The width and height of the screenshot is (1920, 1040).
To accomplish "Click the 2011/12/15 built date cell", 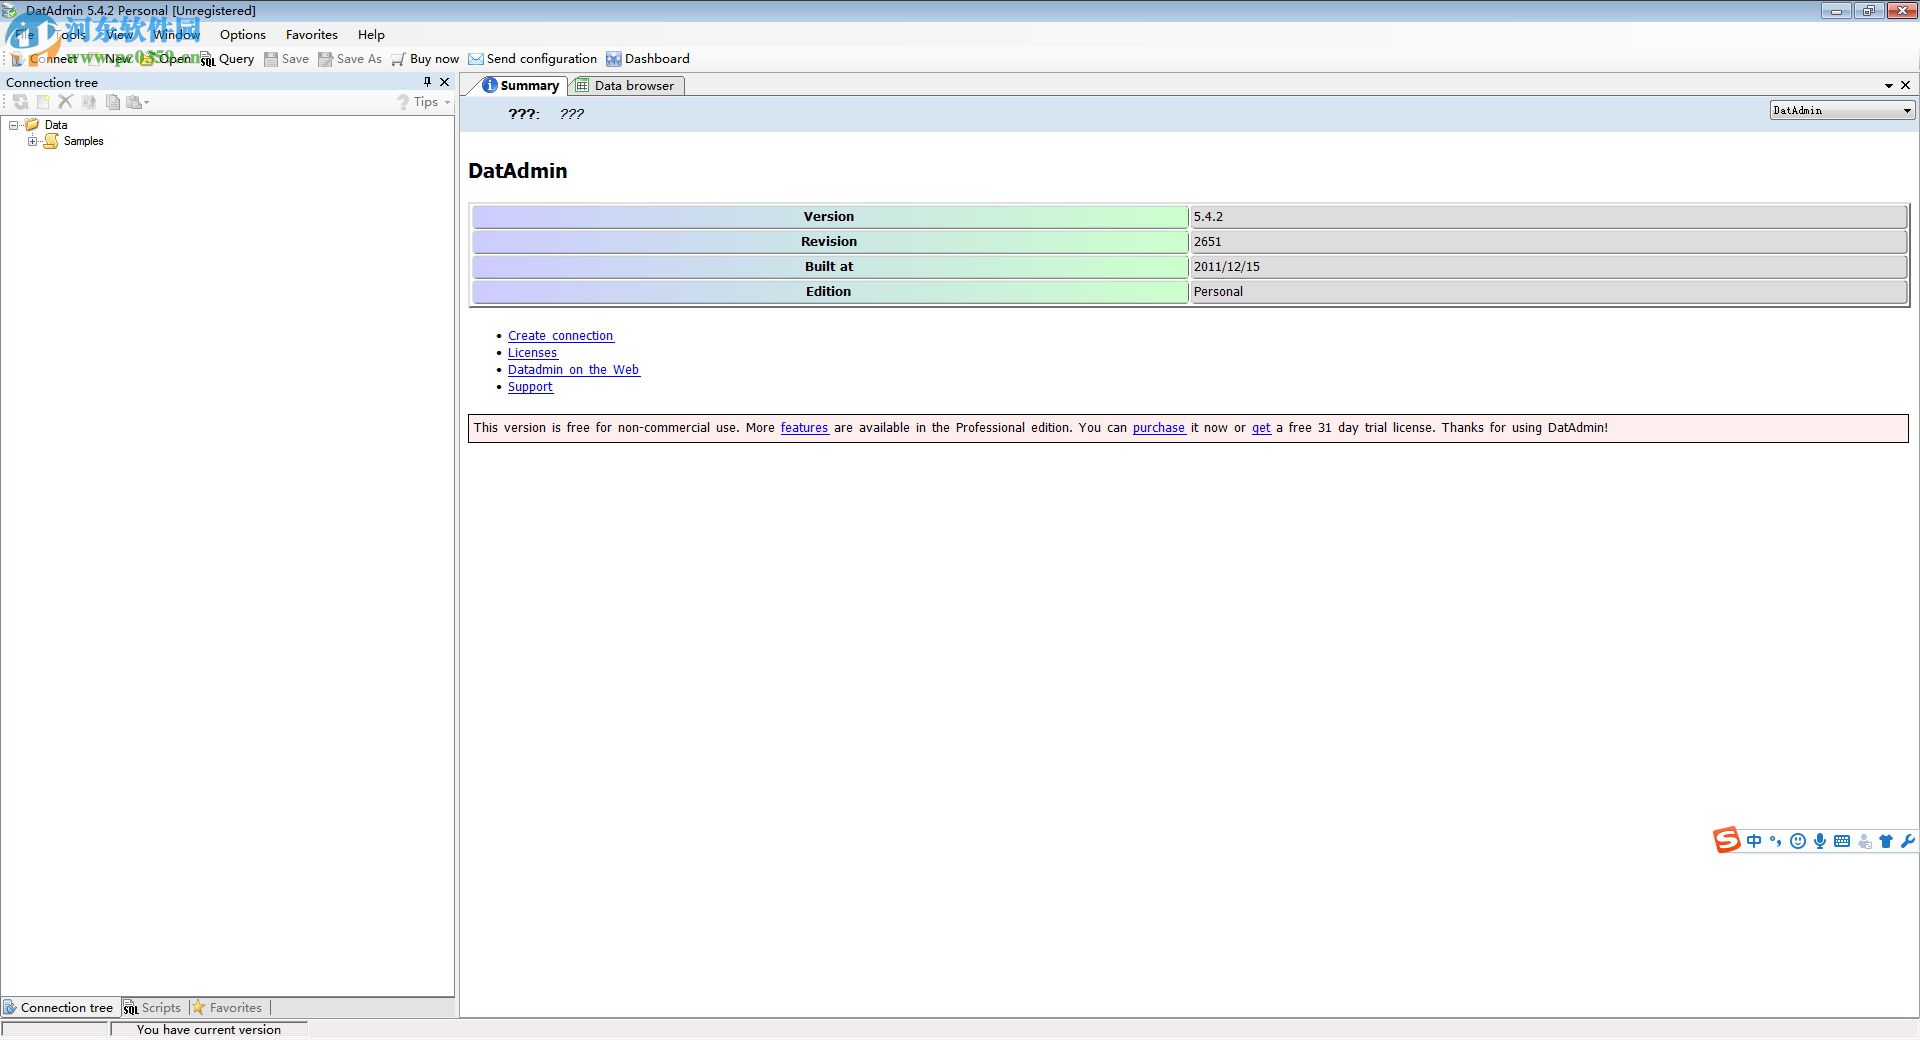I will 1548,267.
